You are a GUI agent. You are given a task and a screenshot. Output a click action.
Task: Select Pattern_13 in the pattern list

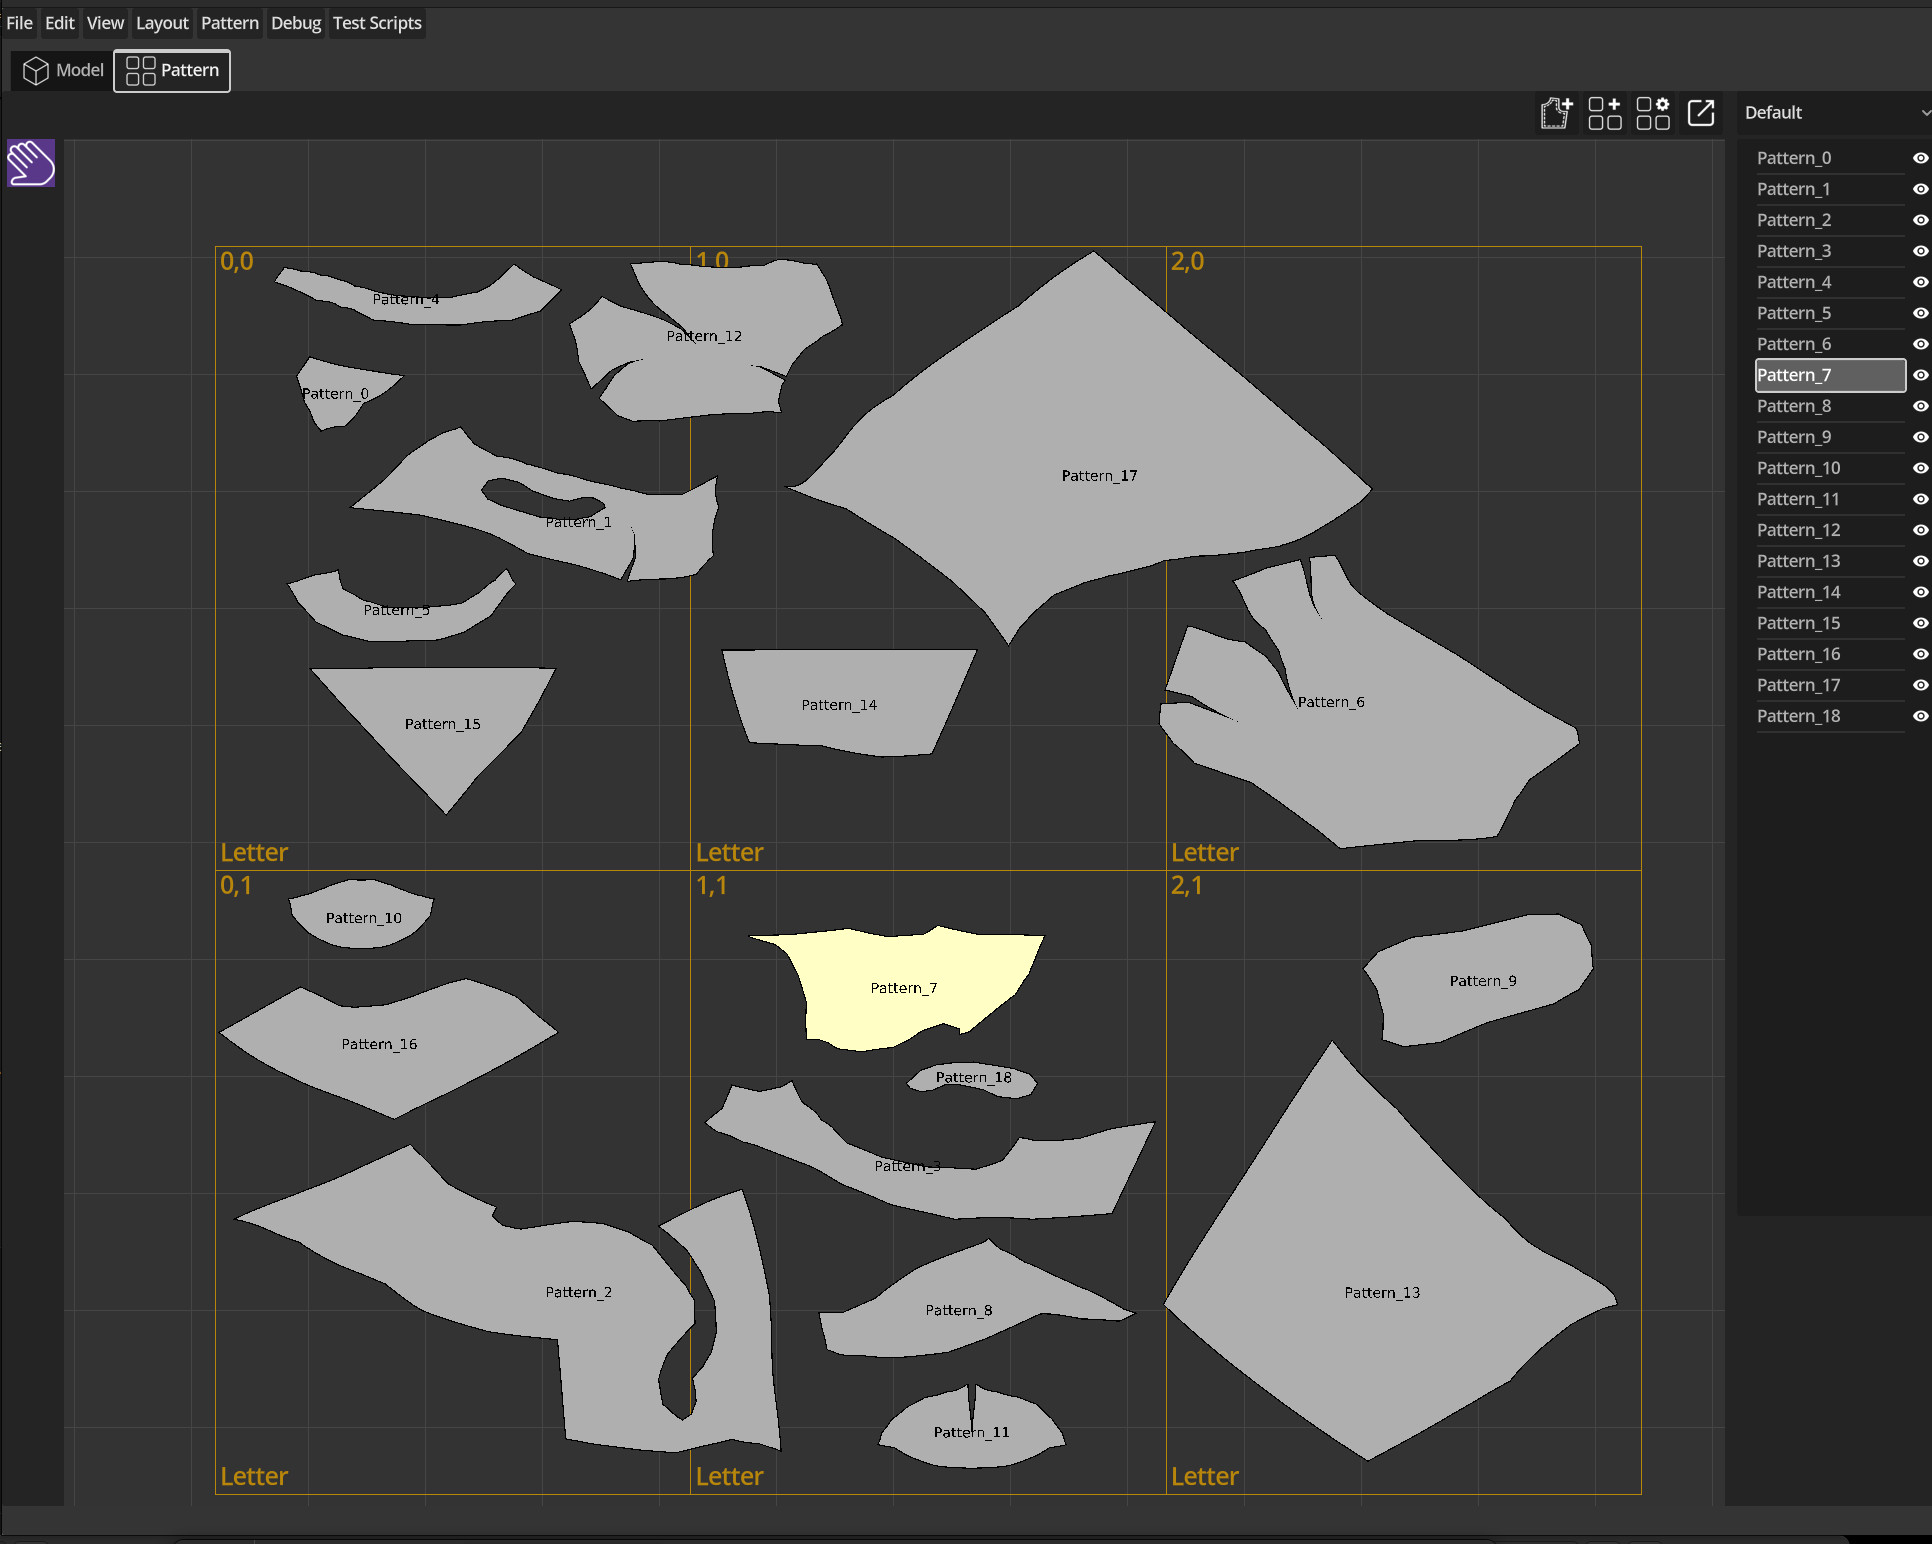click(1830, 561)
